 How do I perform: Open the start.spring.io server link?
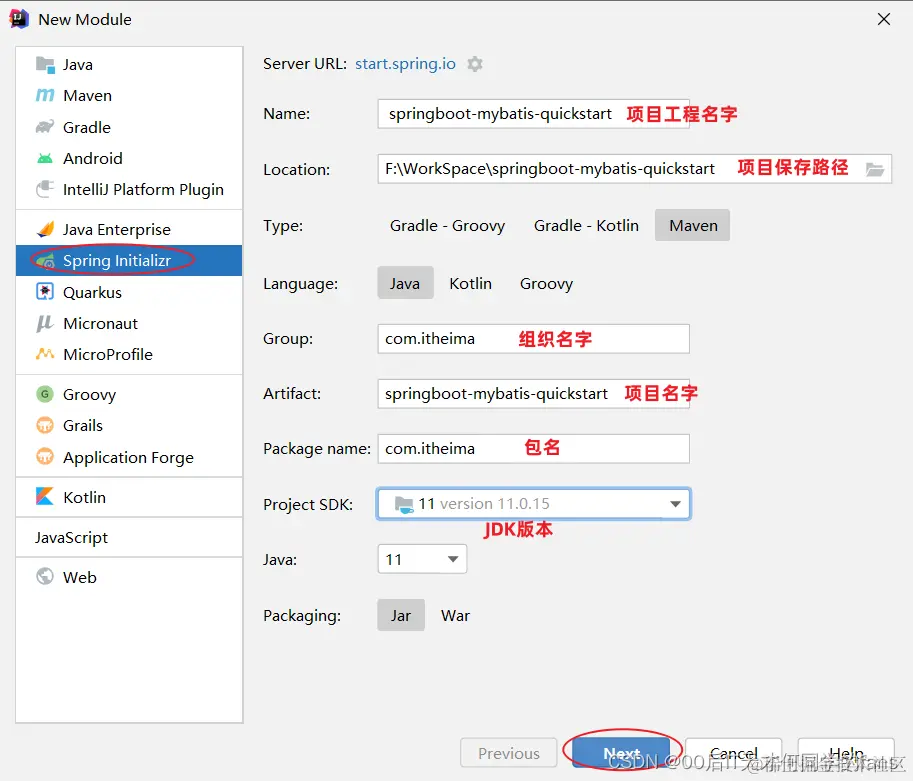point(405,63)
